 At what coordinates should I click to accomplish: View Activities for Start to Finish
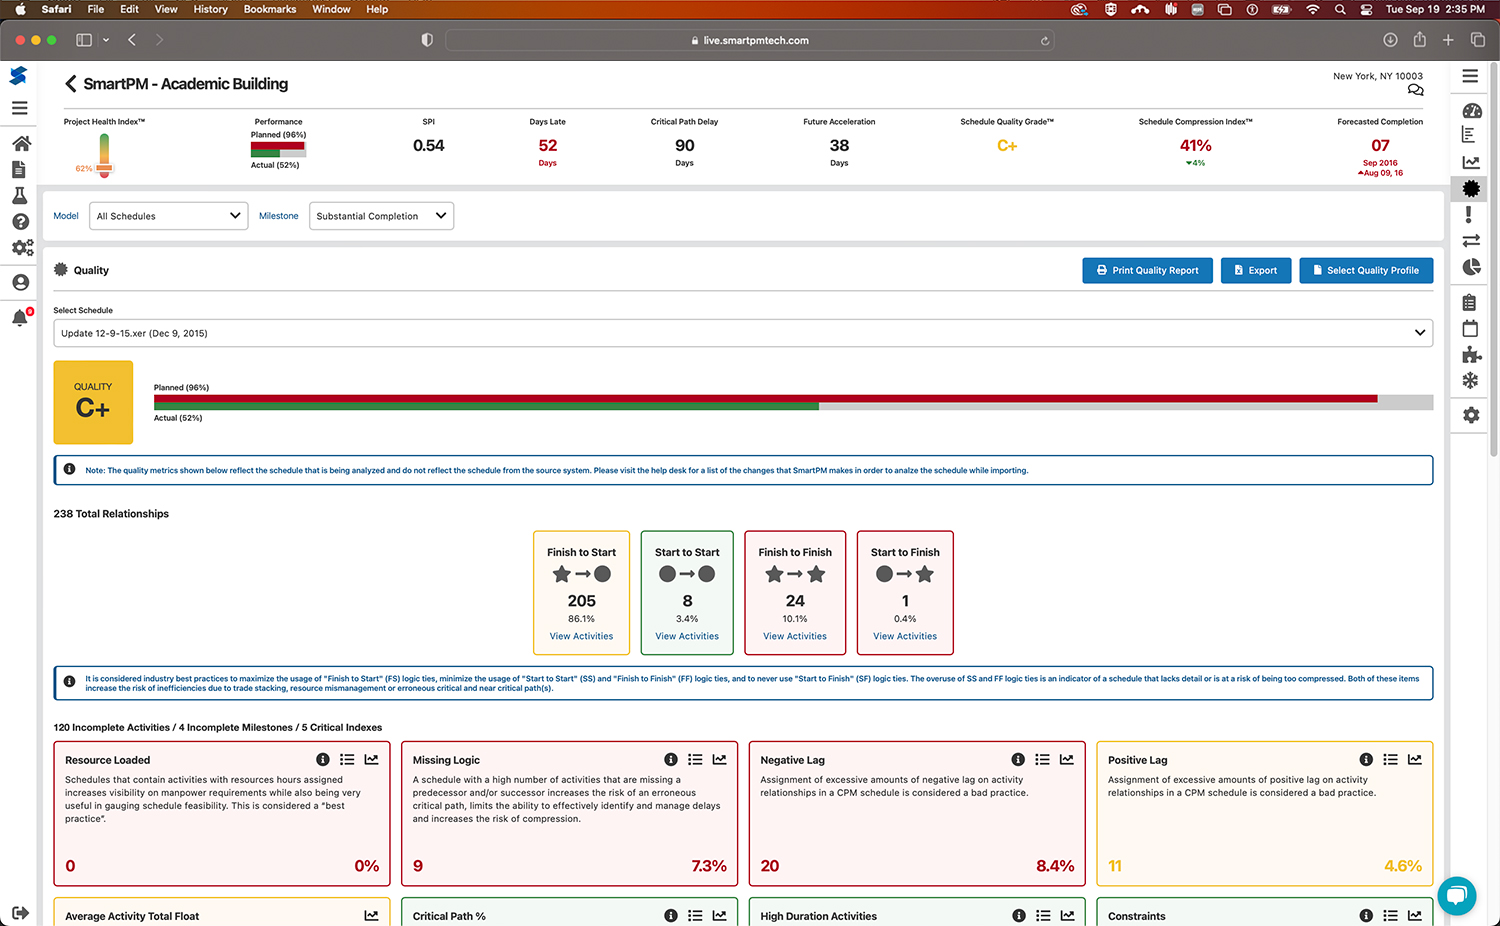(905, 636)
